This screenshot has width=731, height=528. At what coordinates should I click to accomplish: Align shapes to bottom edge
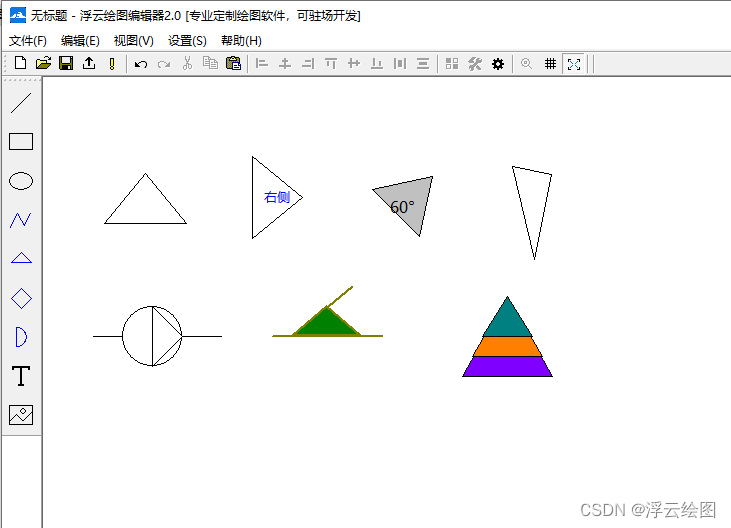point(377,64)
